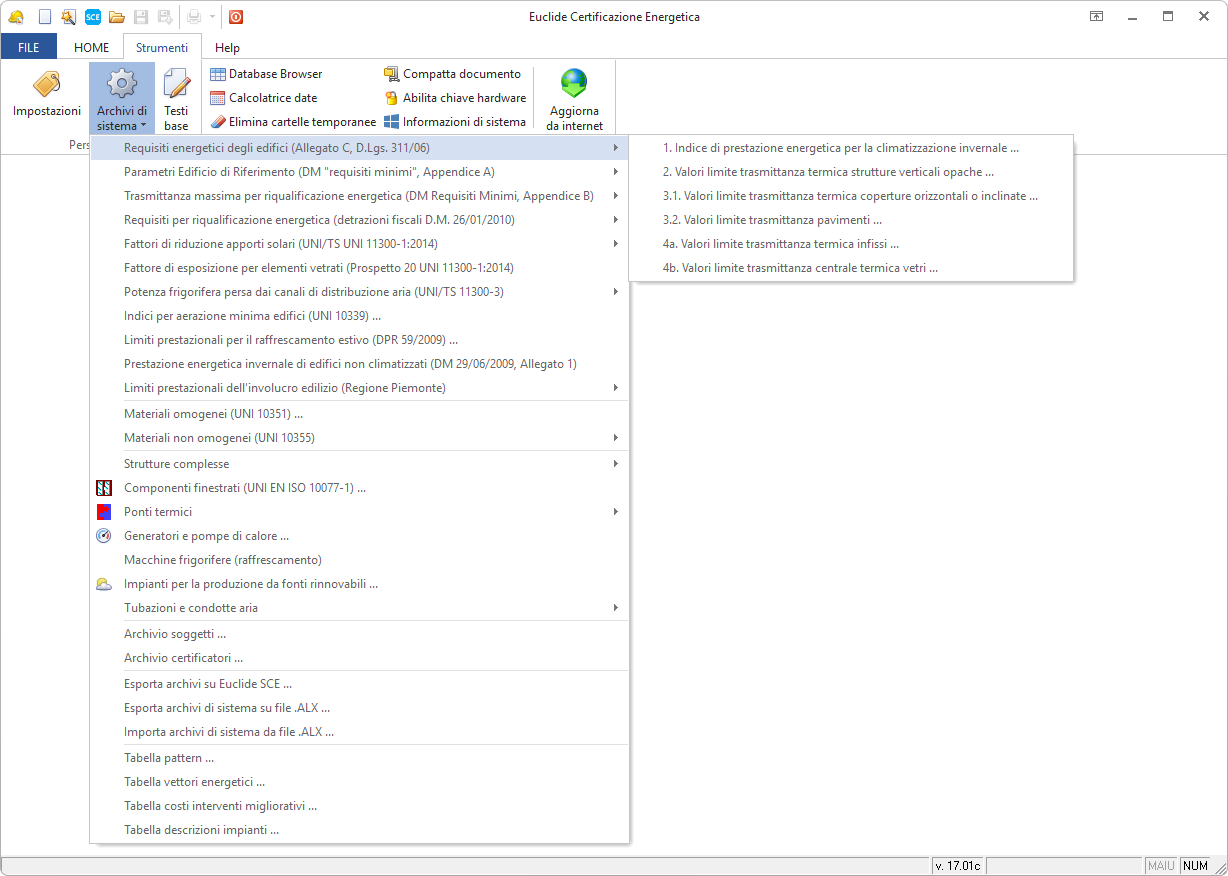Choose Generatori e pompe di calore

pos(206,536)
